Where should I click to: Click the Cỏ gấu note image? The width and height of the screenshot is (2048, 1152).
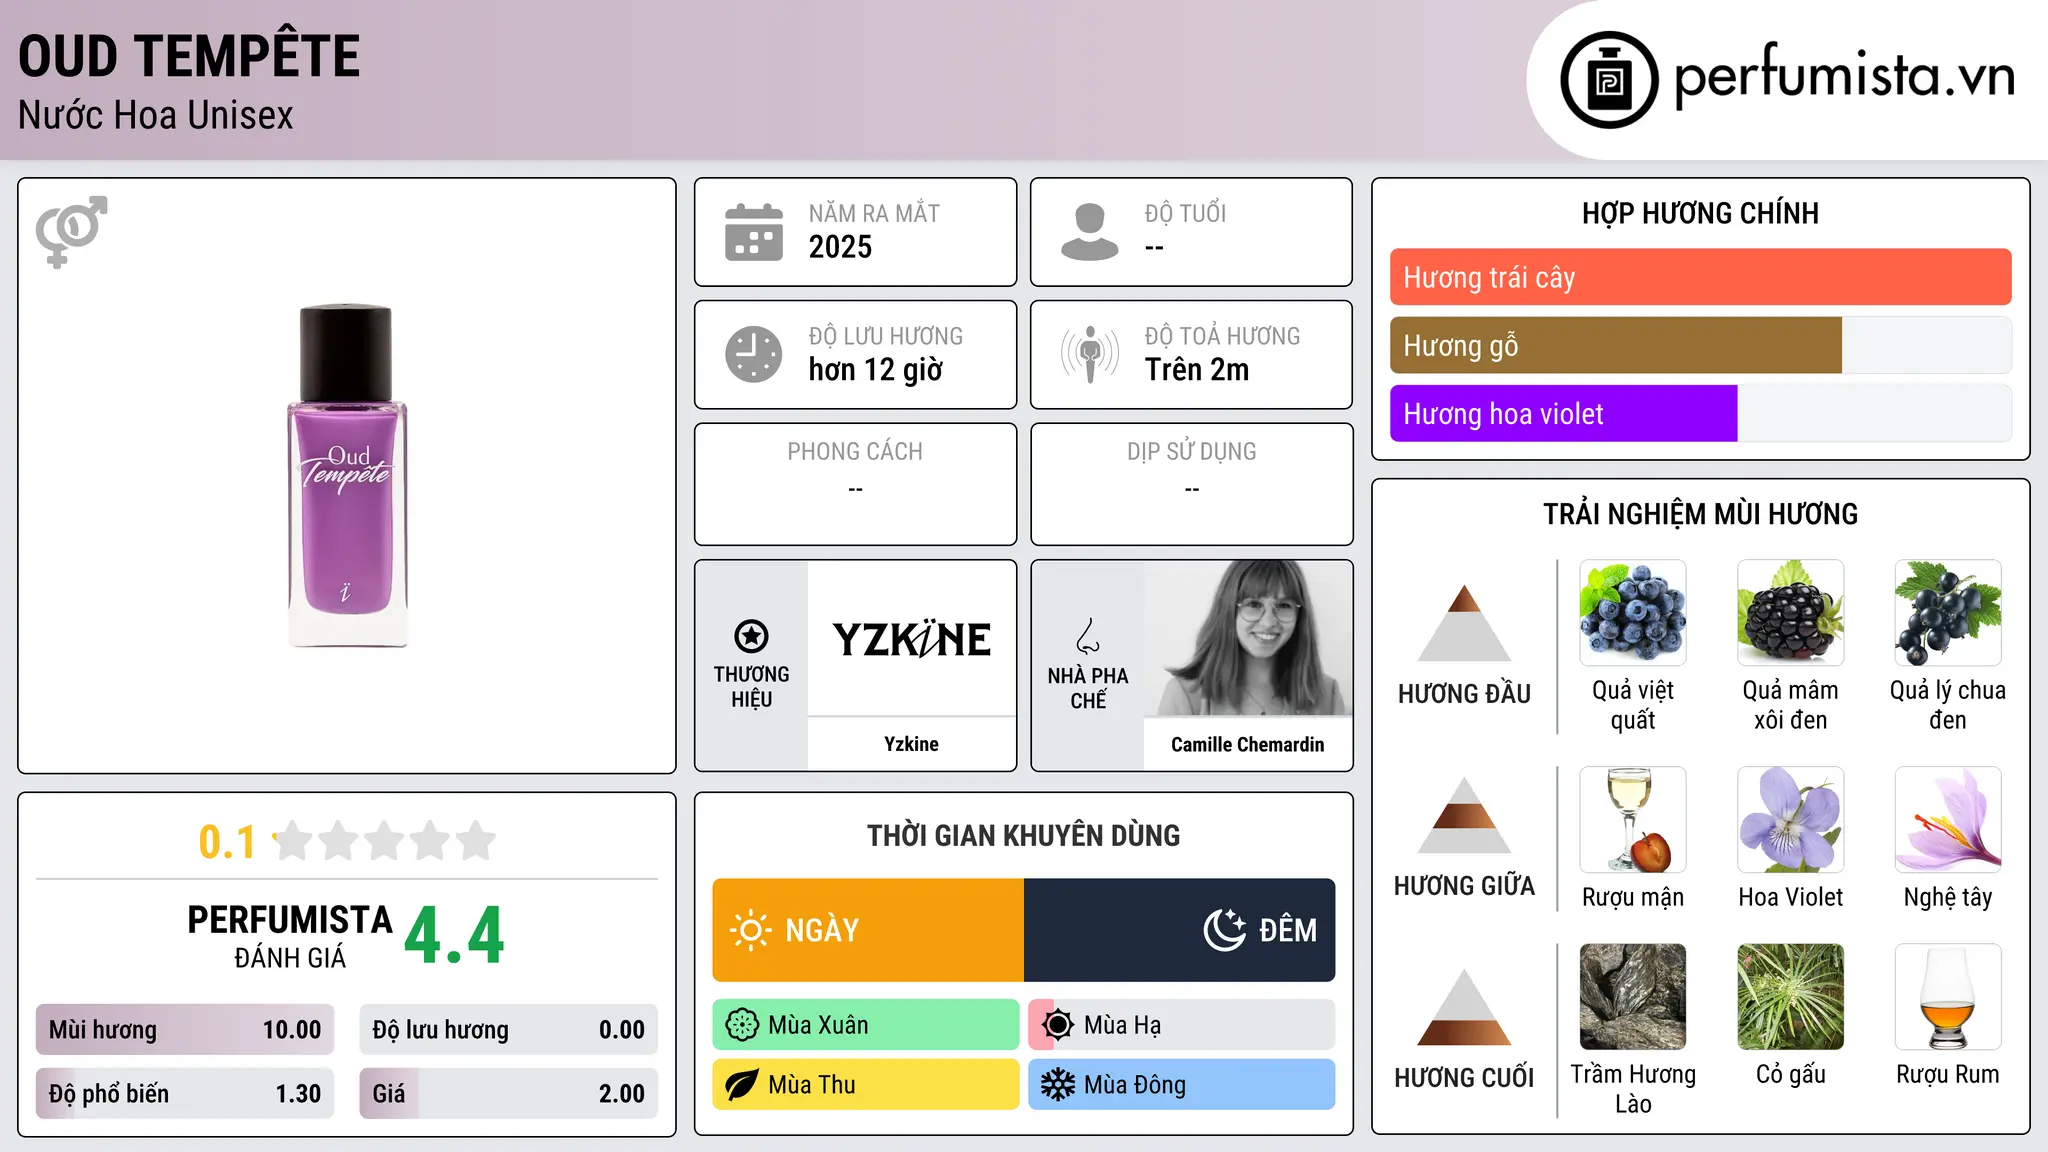pos(1790,997)
